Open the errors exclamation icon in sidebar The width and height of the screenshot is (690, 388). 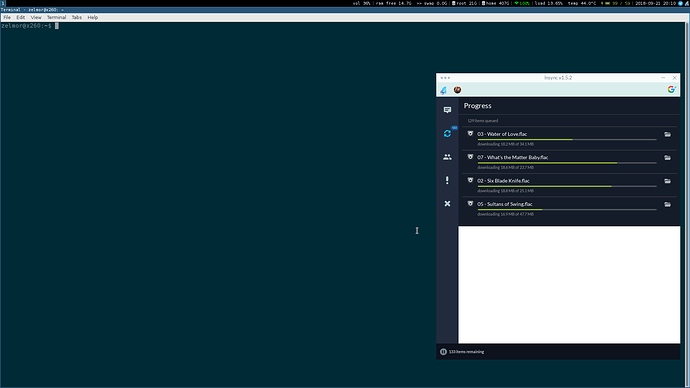coord(447,180)
